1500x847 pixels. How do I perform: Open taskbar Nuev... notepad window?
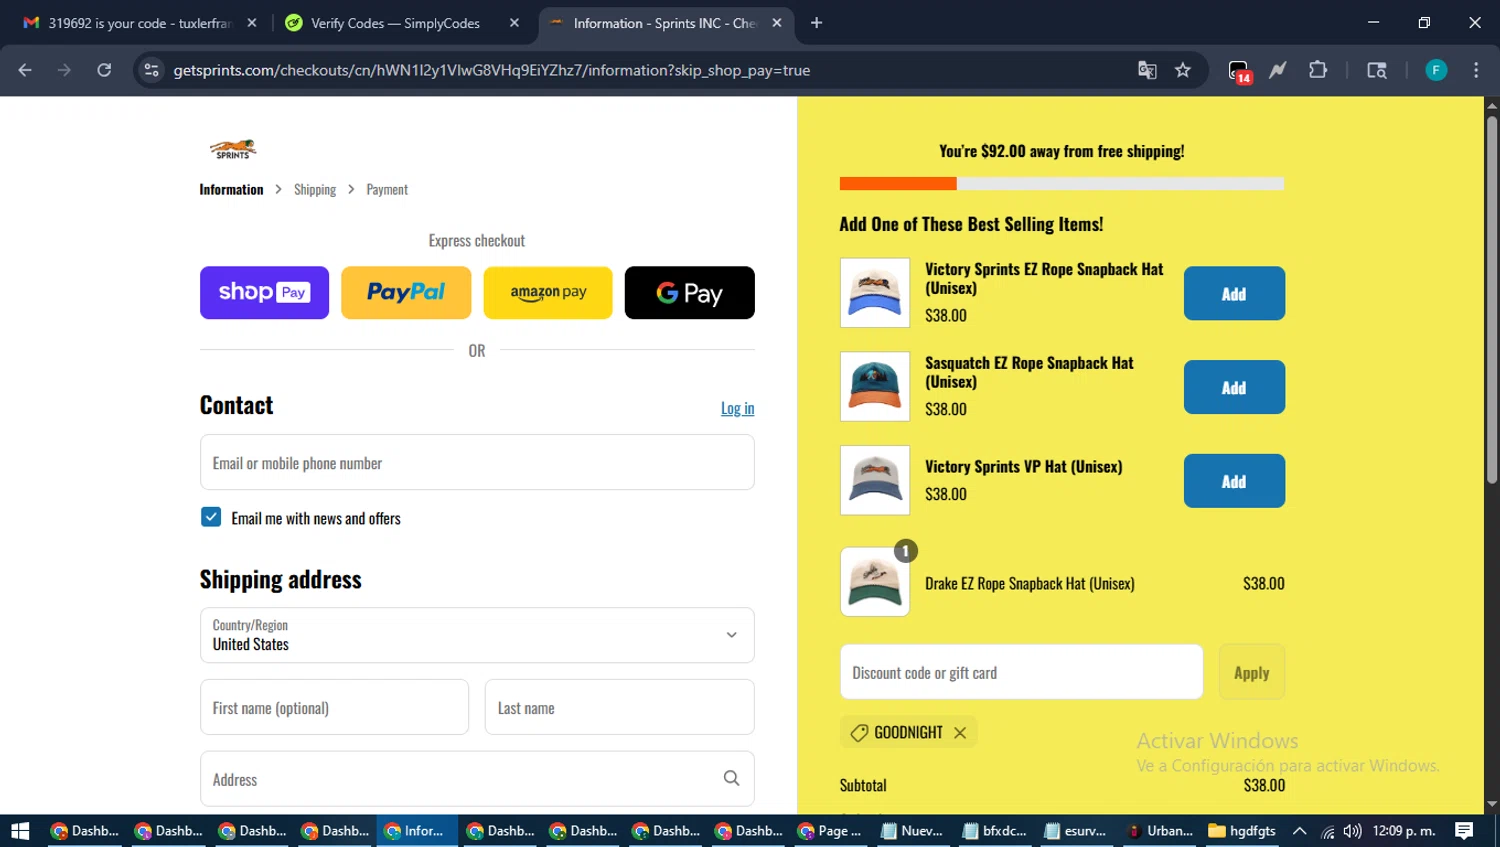912,831
